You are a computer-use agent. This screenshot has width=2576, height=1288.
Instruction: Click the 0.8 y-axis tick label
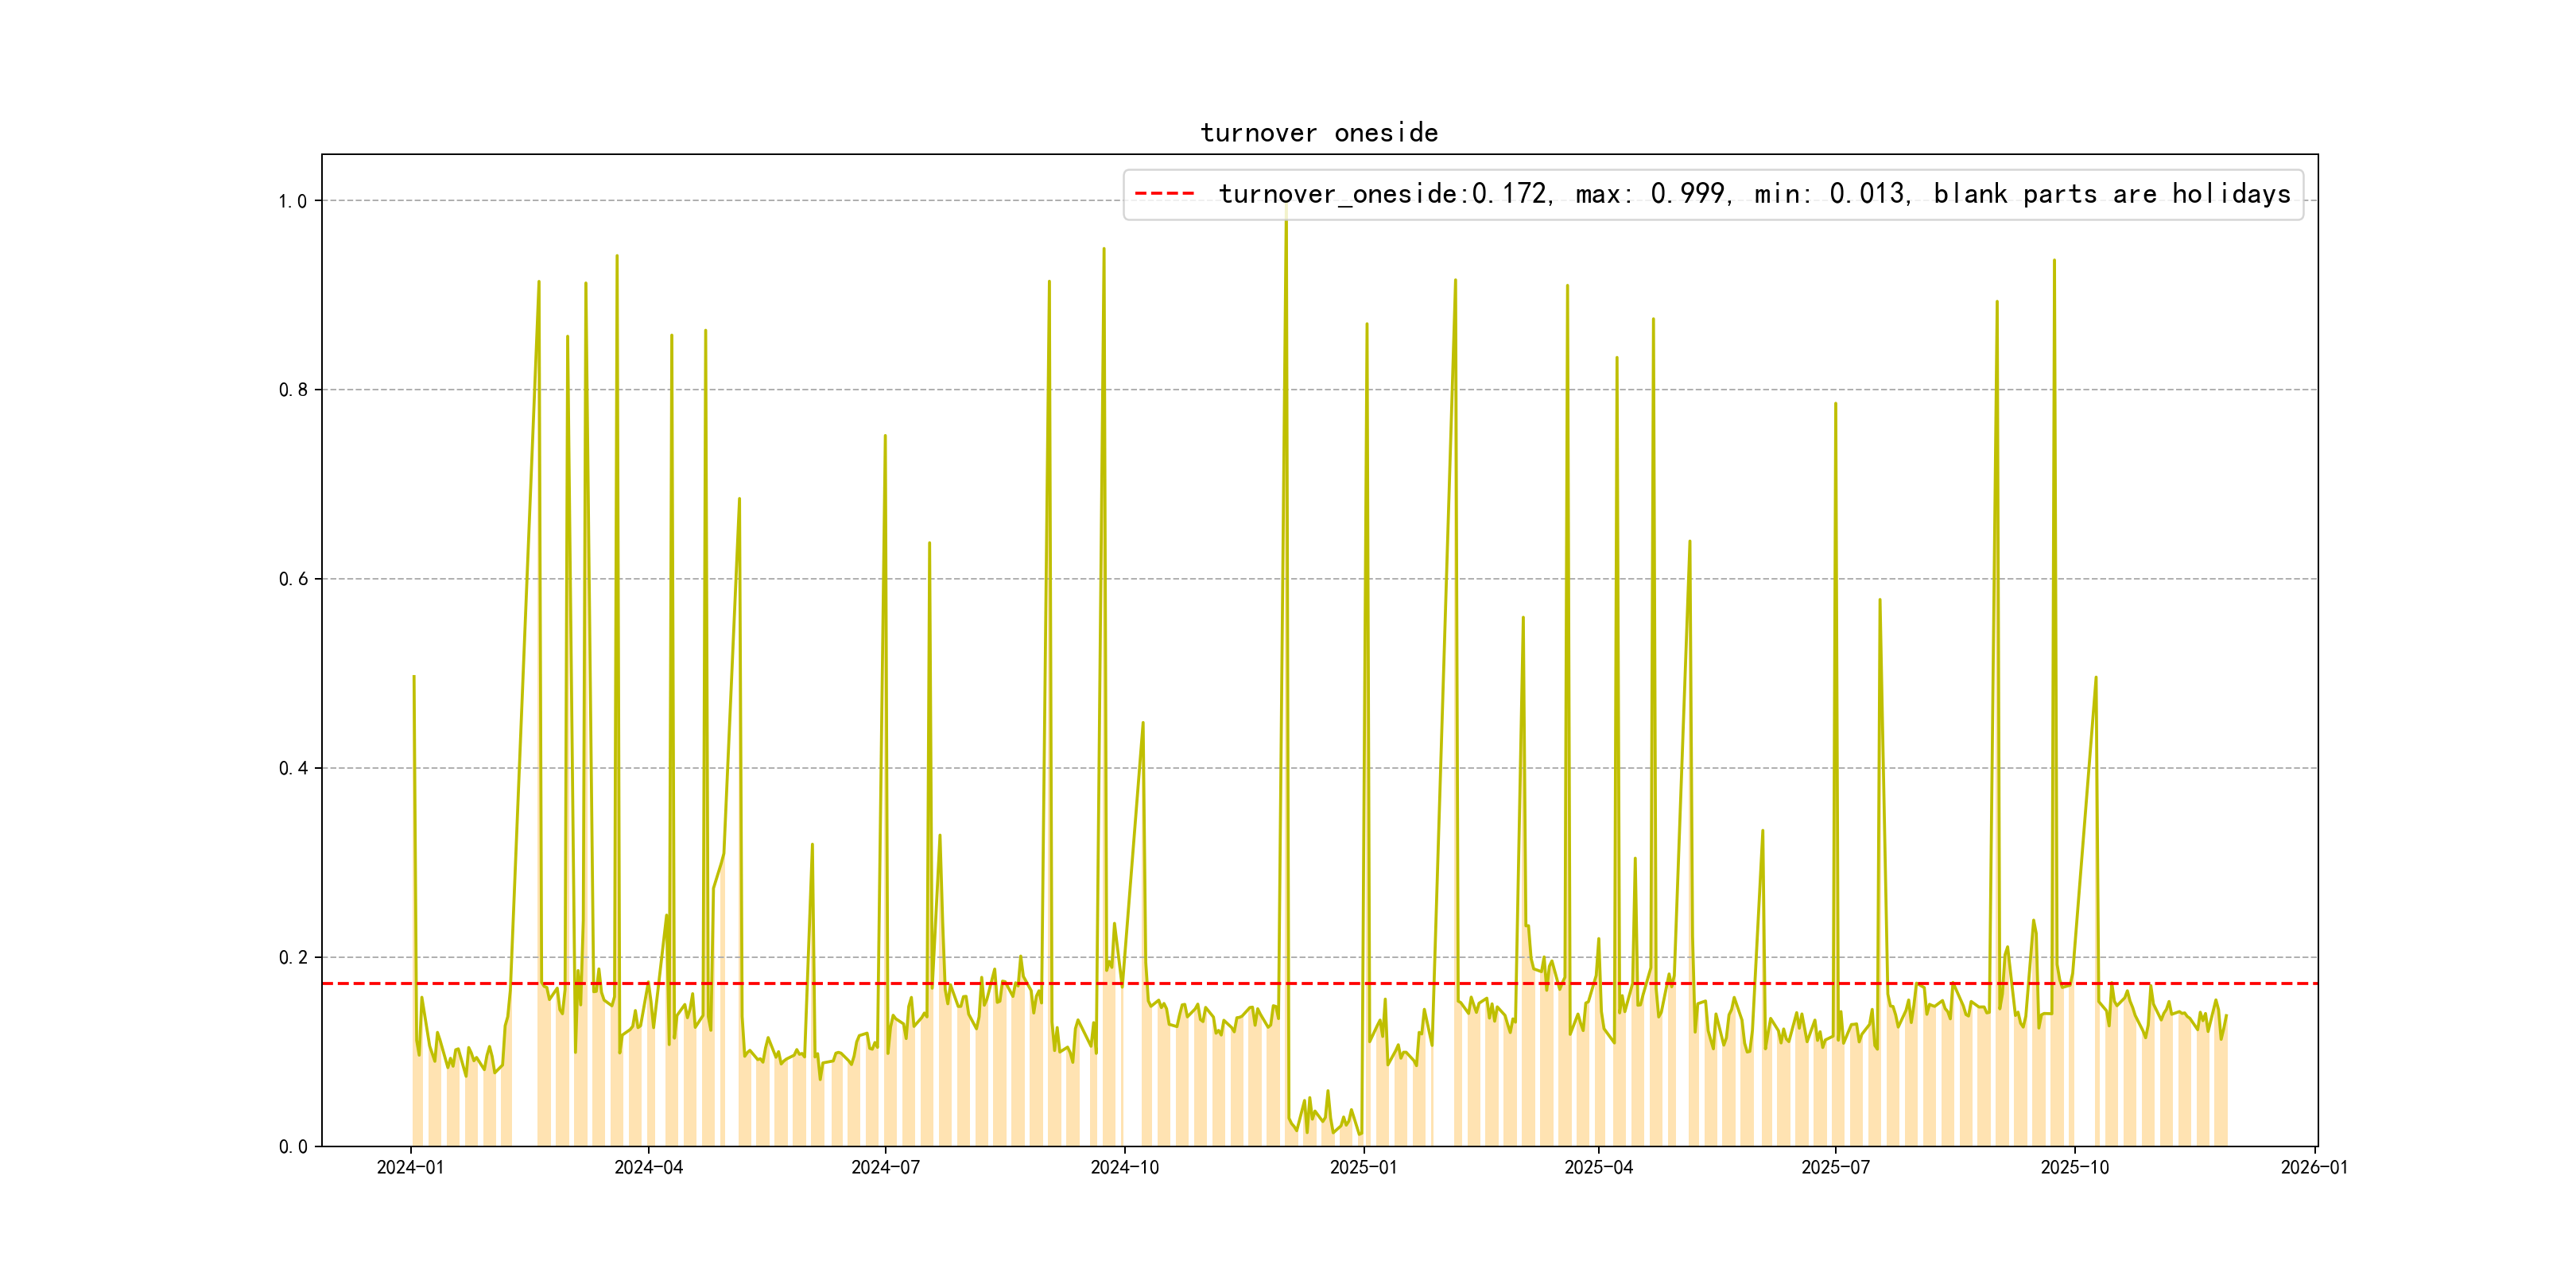(x=292, y=390)
